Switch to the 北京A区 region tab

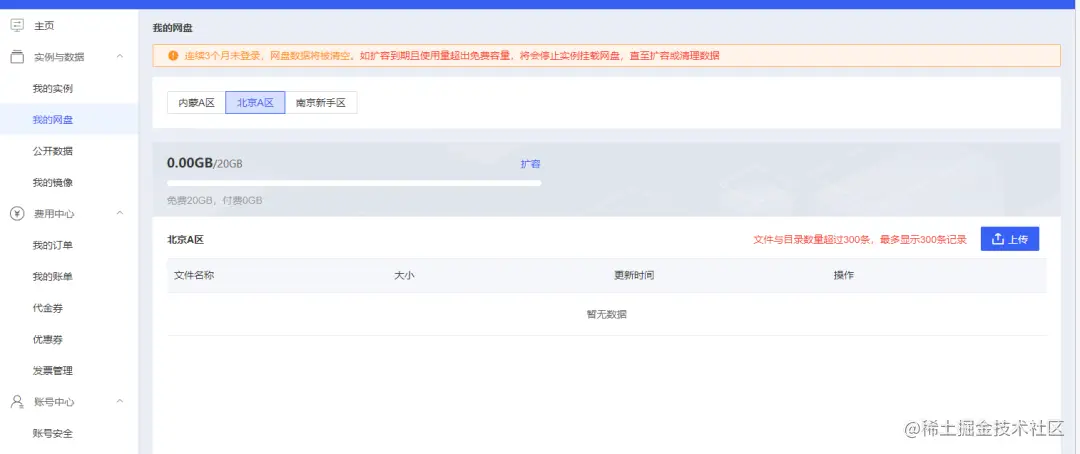(x=256, y=103)
